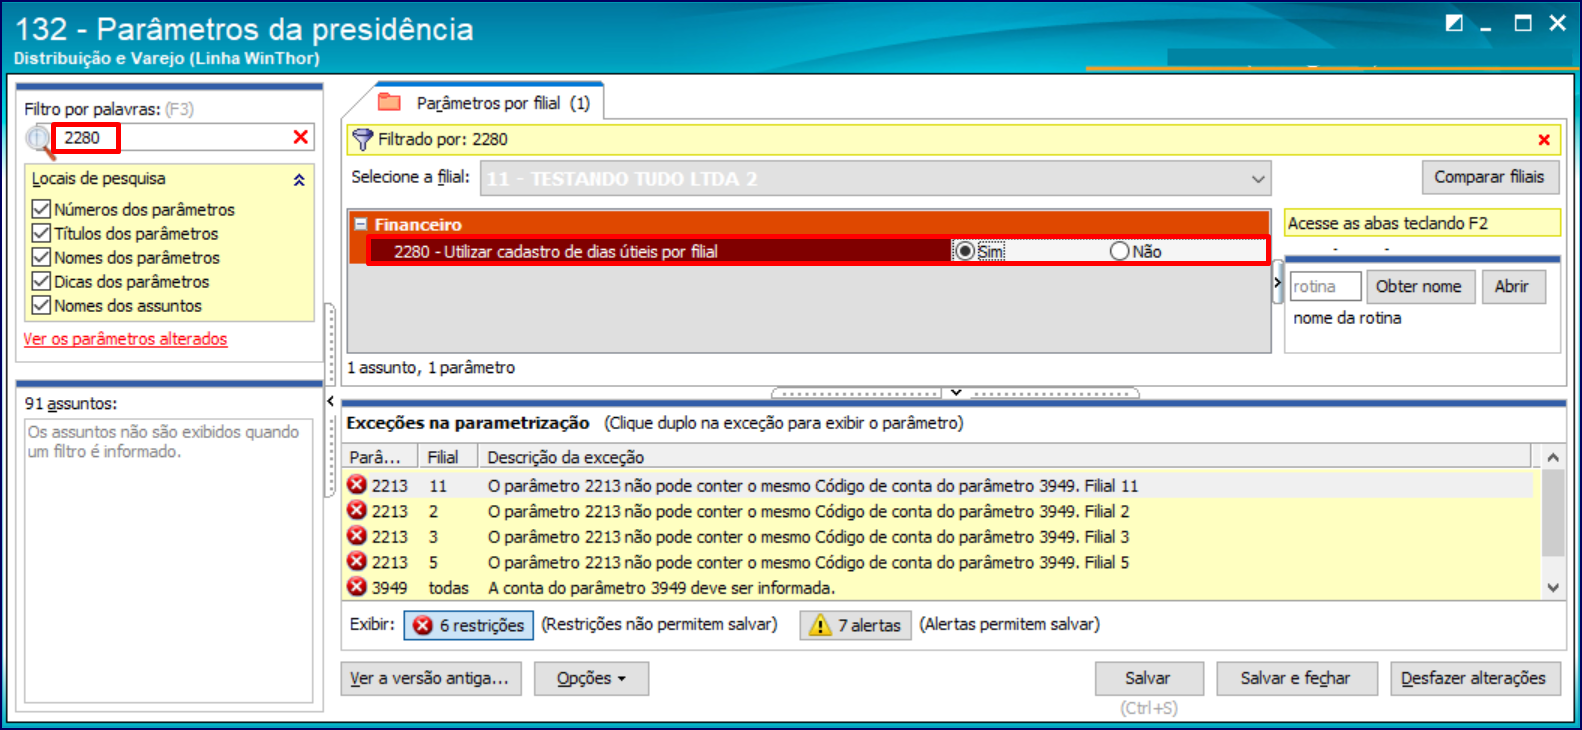Click the 'Acesse as abas teclando F2' hint

(1422, 223)
